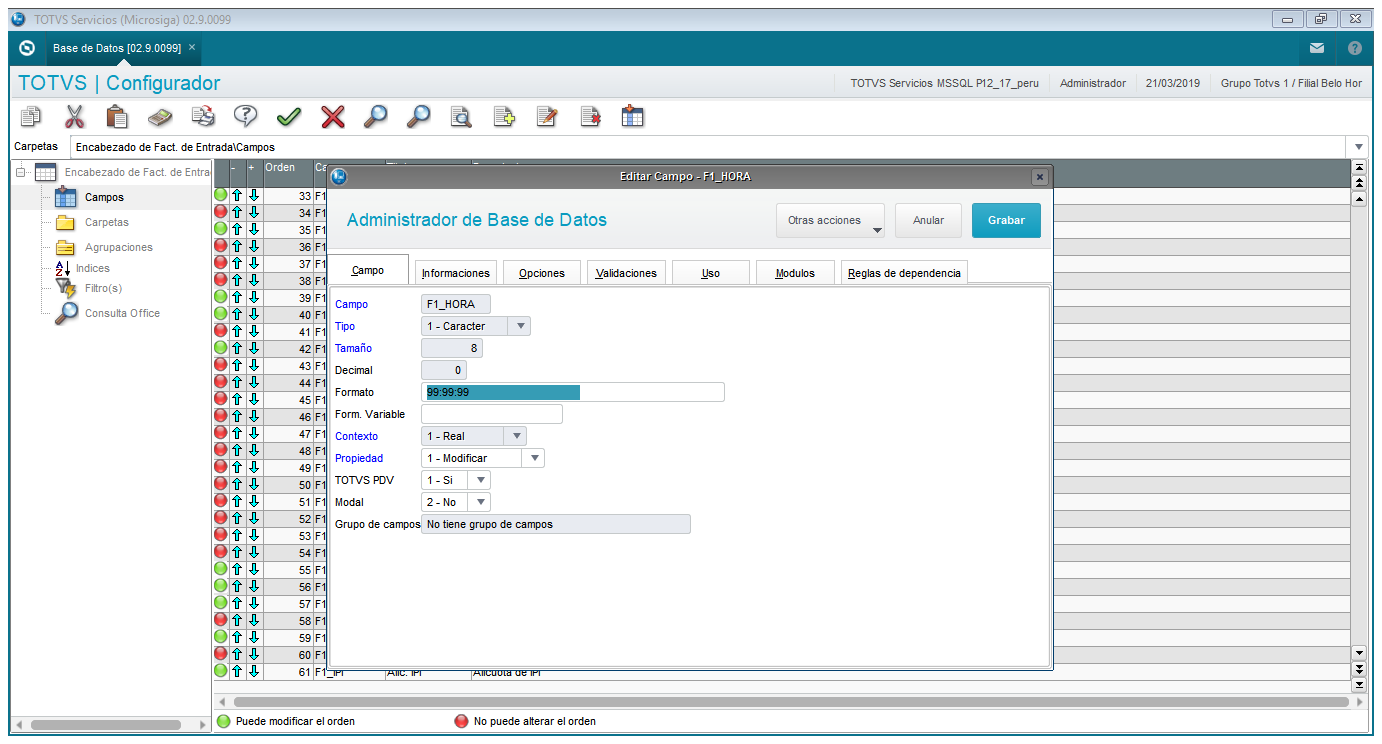Click the green status circle on row 42
This screenshot has height=744, width=1382.
pos(221,348)
